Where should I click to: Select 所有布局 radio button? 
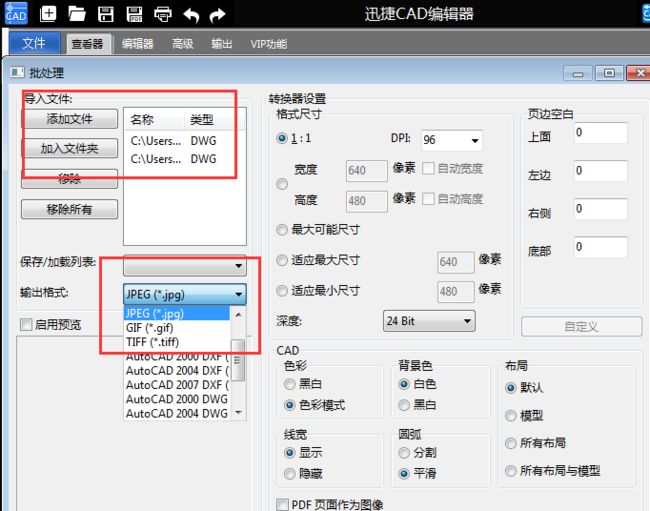pyautogui.click(x=511, y=443)
